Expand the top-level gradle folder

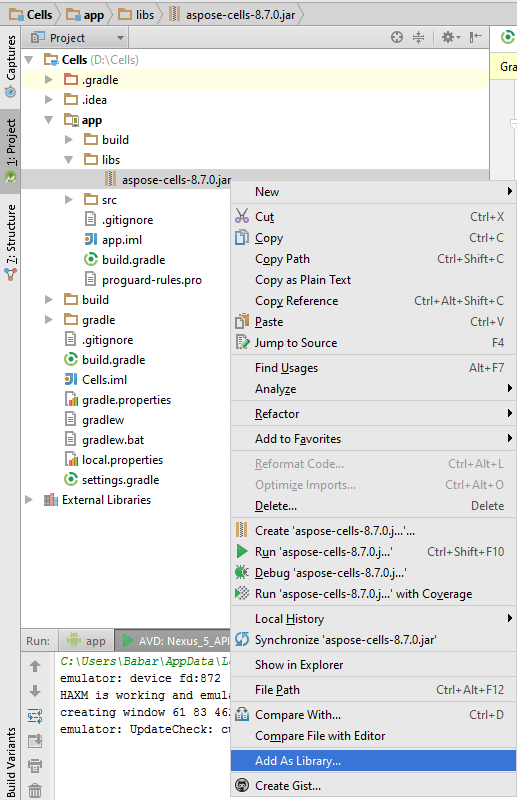pyautogui.click(x=49, y=320)
